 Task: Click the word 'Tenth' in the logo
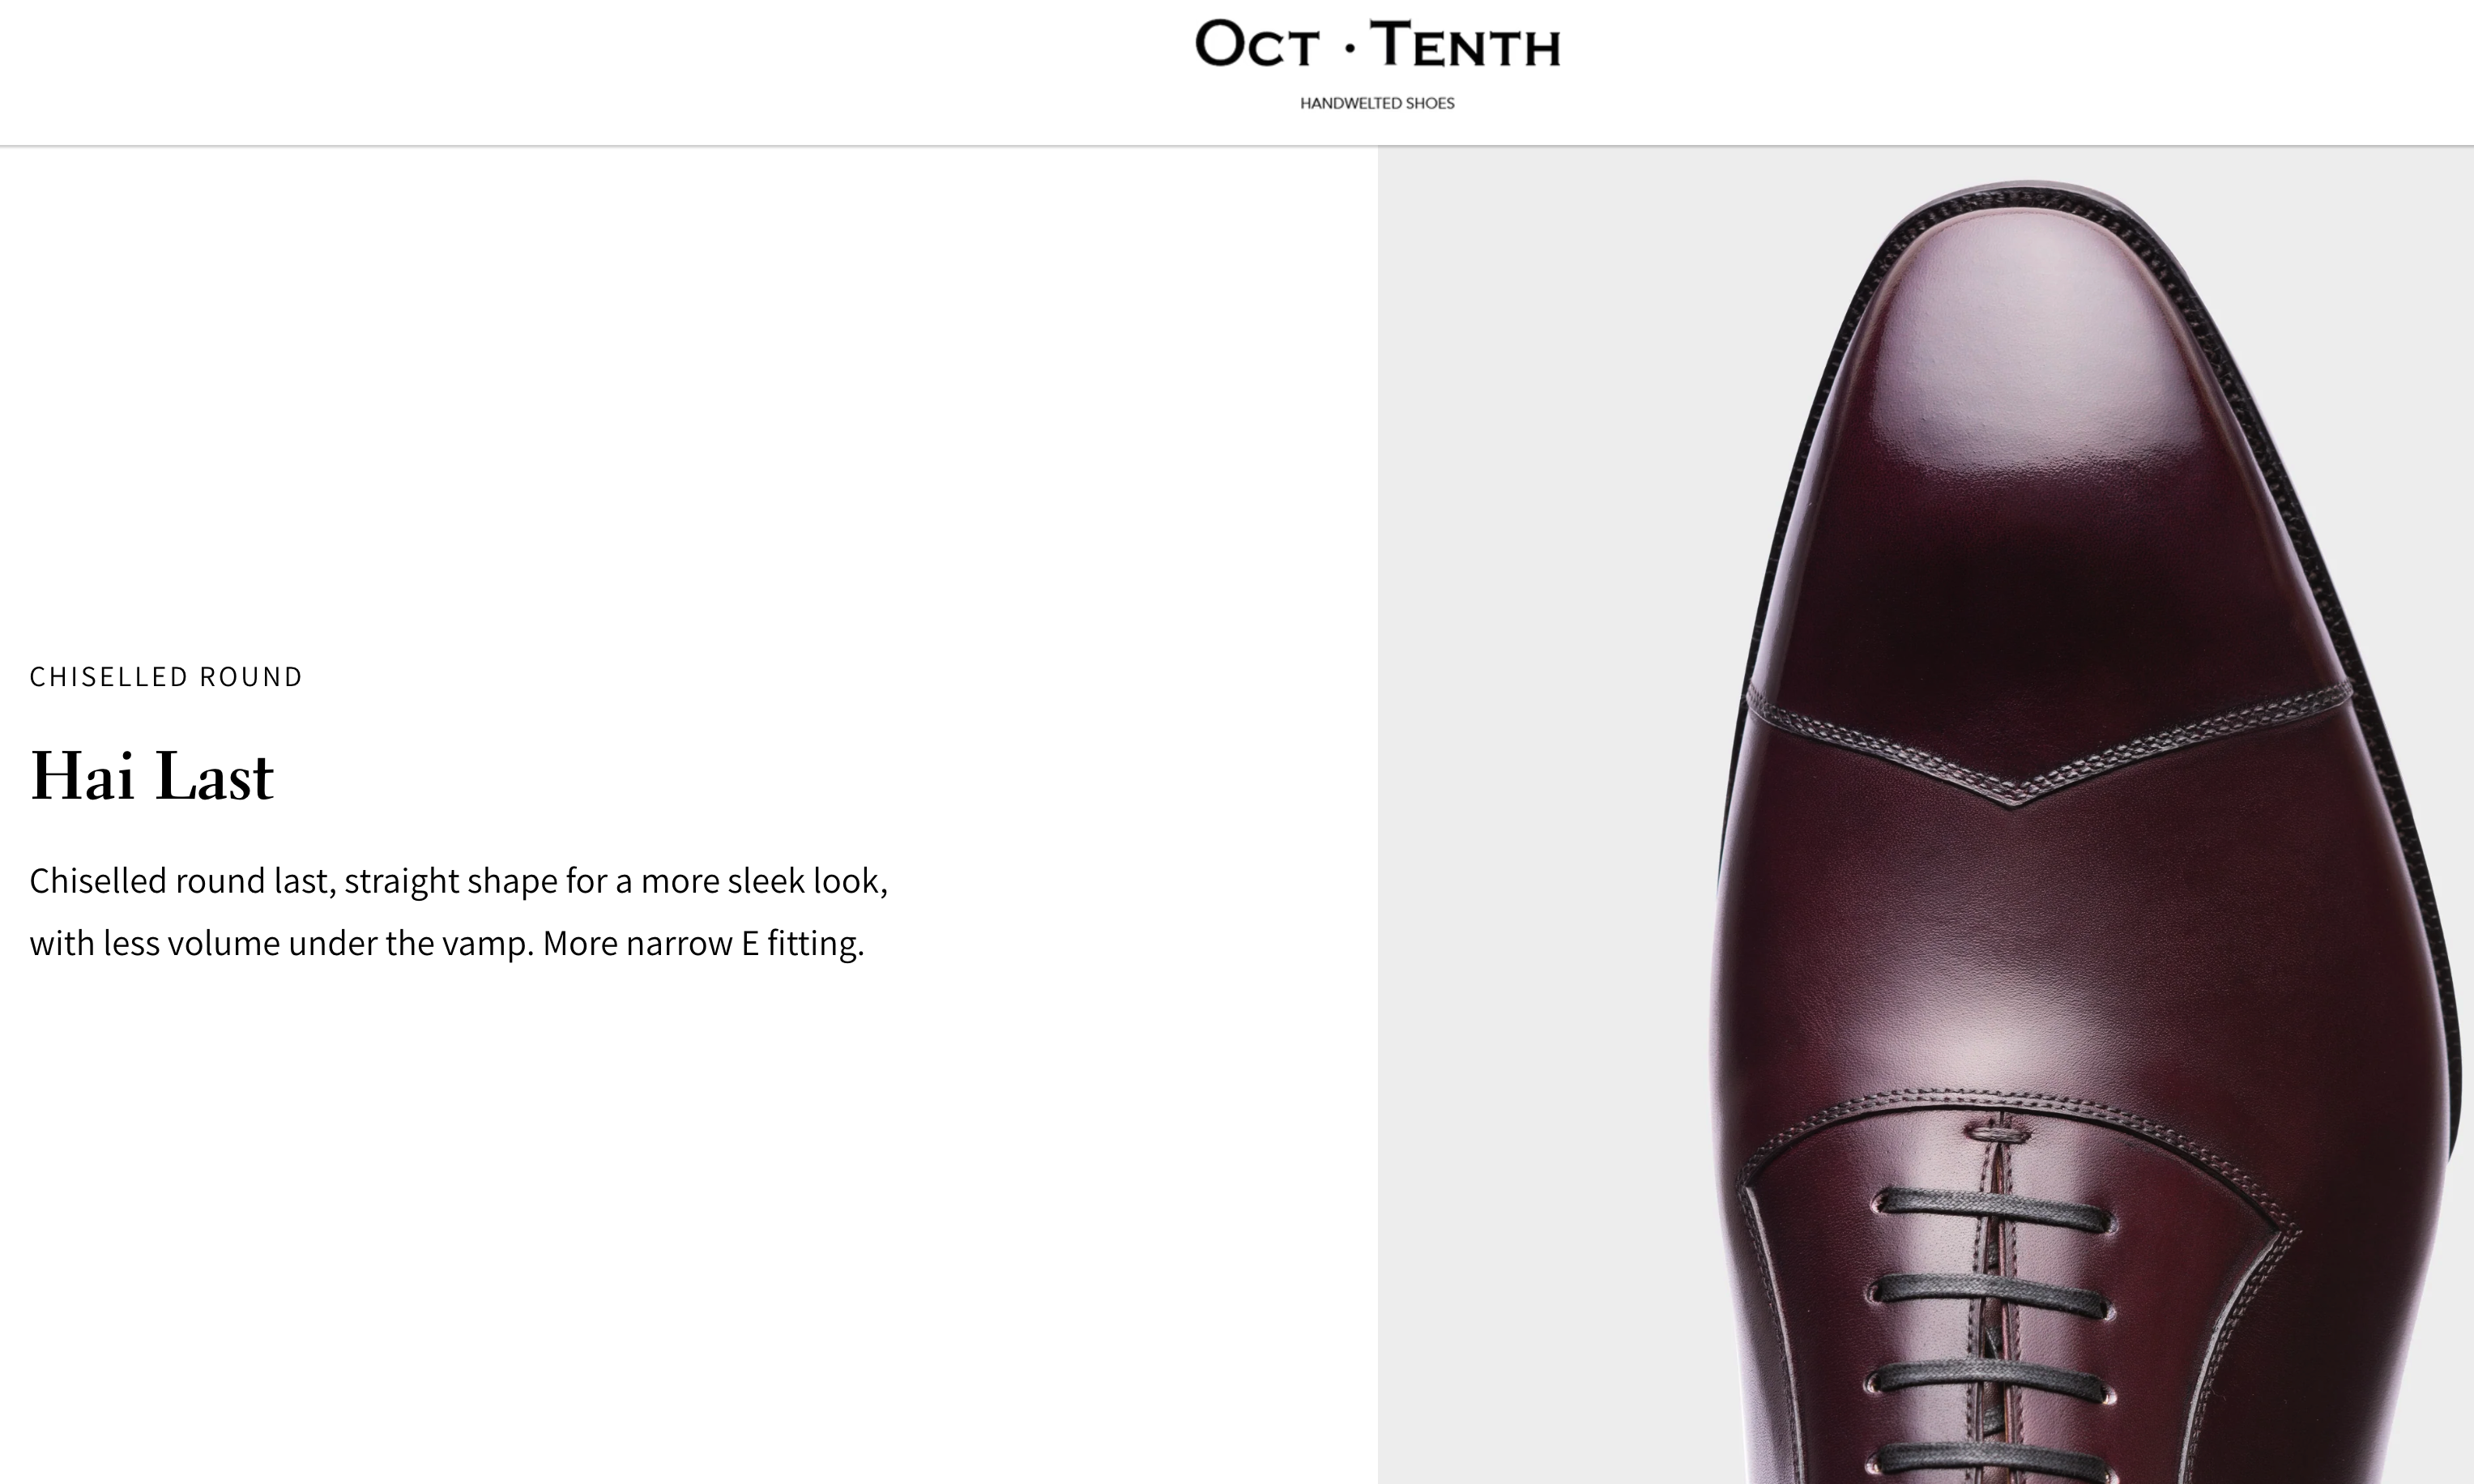point(1465,46)
